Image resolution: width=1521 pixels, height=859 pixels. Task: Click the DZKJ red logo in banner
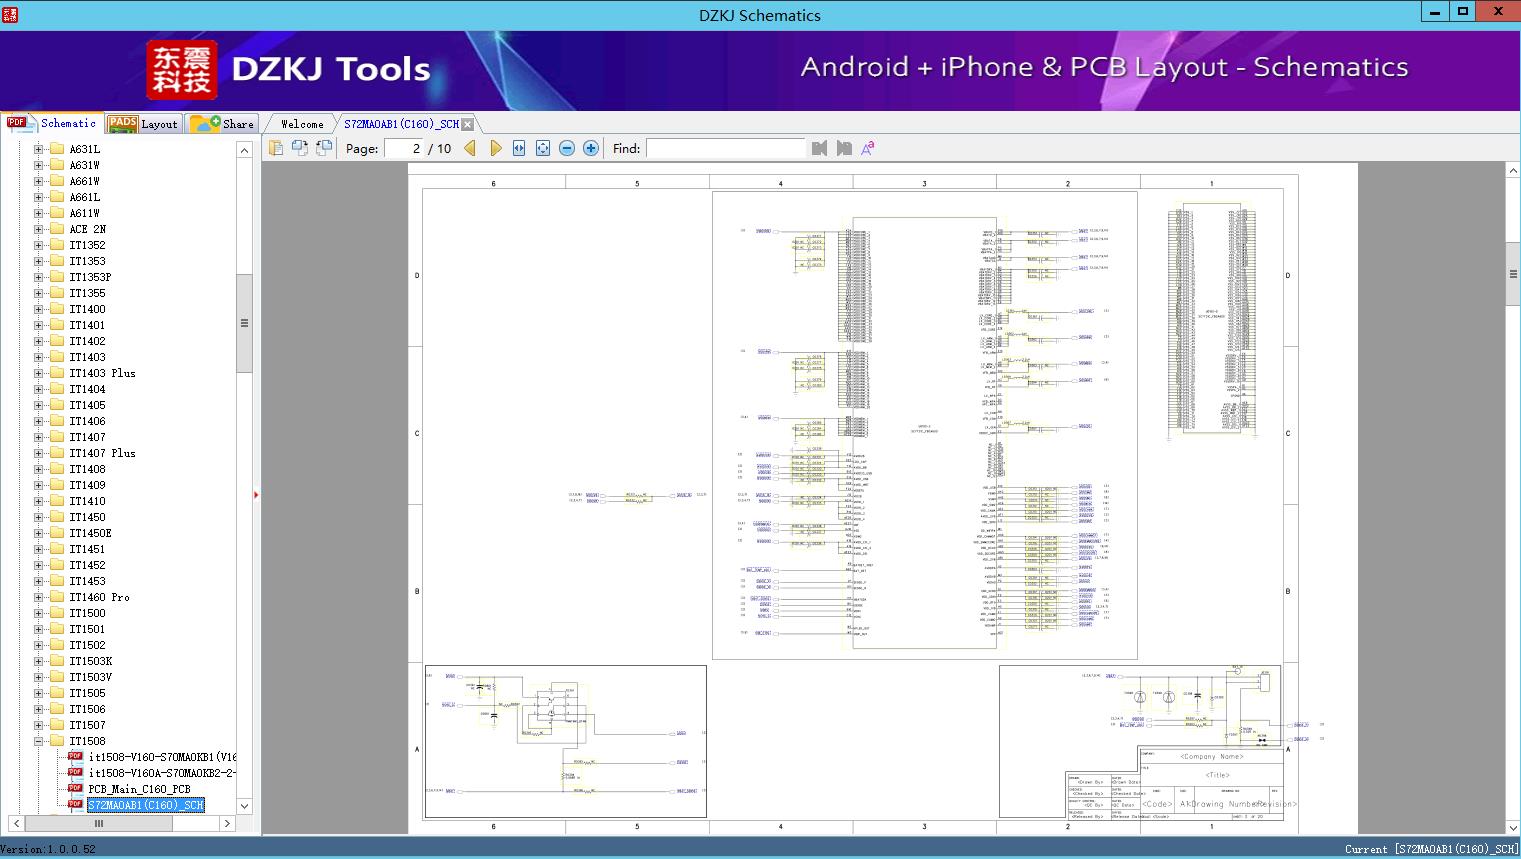tap(182, 70)
